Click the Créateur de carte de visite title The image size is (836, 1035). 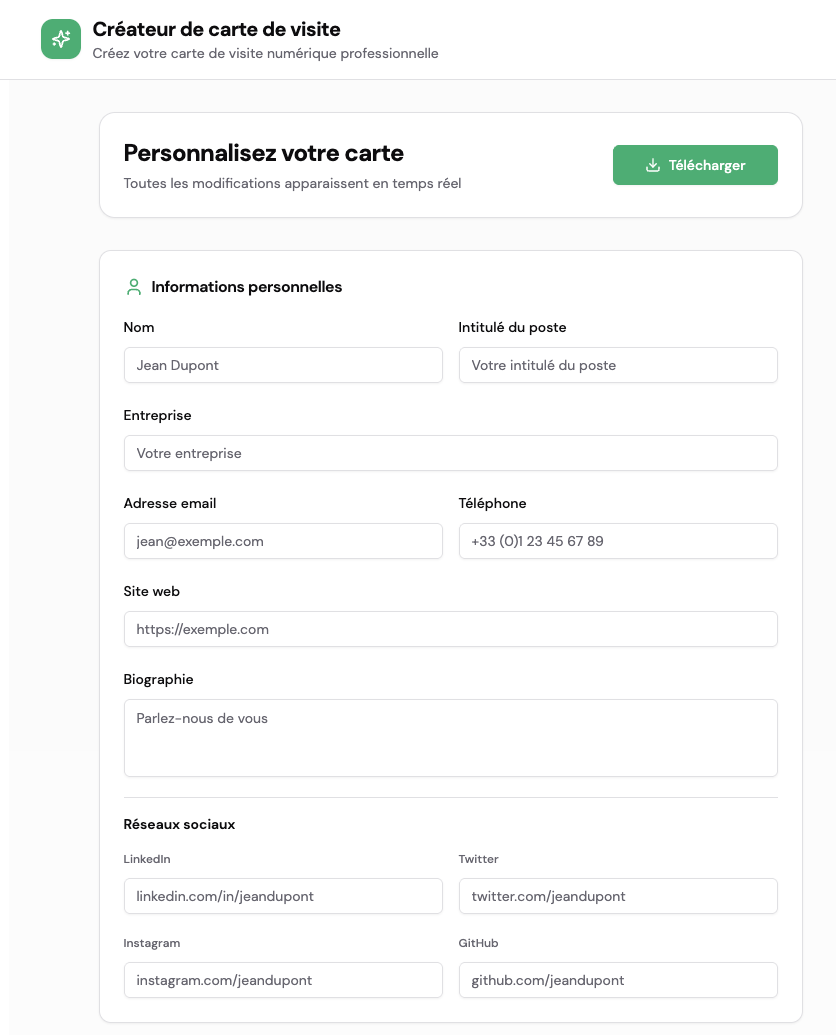[216, 30]
